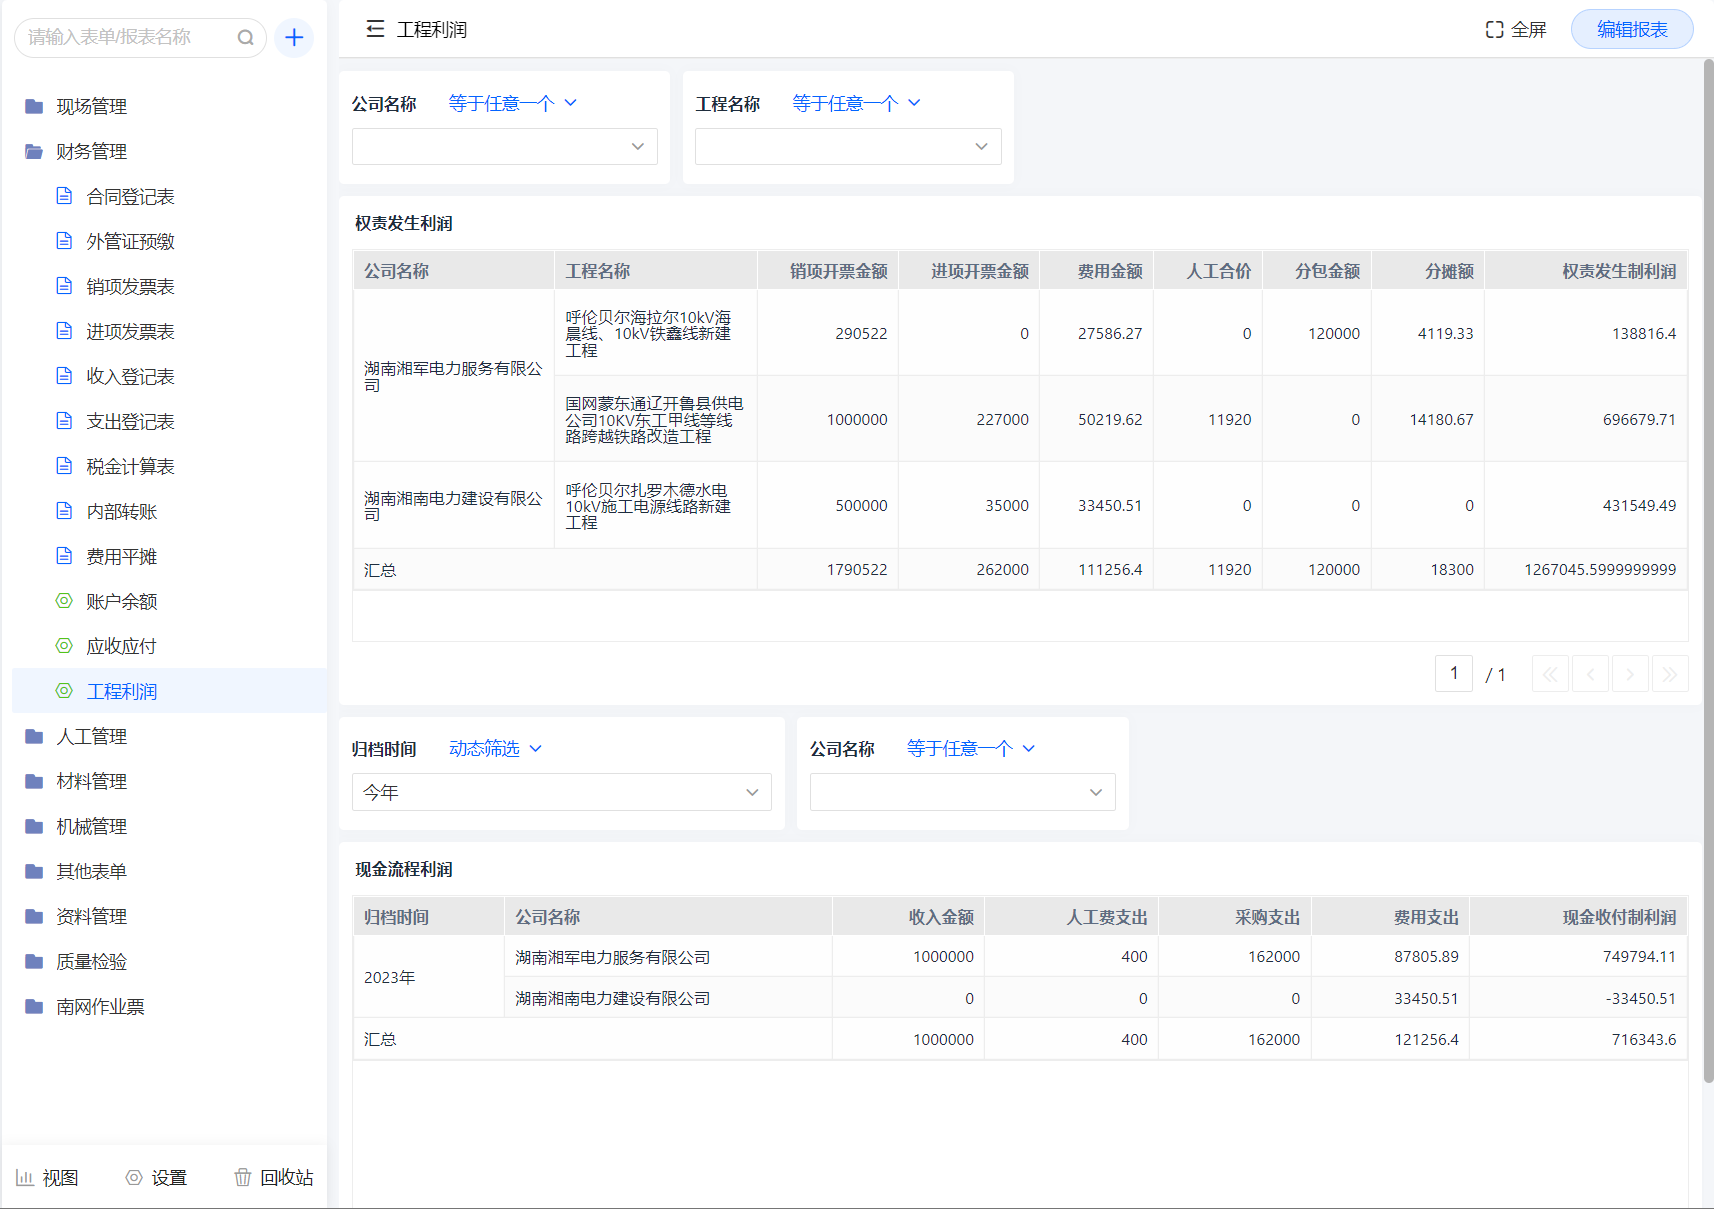Open the top 公司名称 value select box
The height and width of the screenshot is (1209, 1714).
(x=504, y=146)
